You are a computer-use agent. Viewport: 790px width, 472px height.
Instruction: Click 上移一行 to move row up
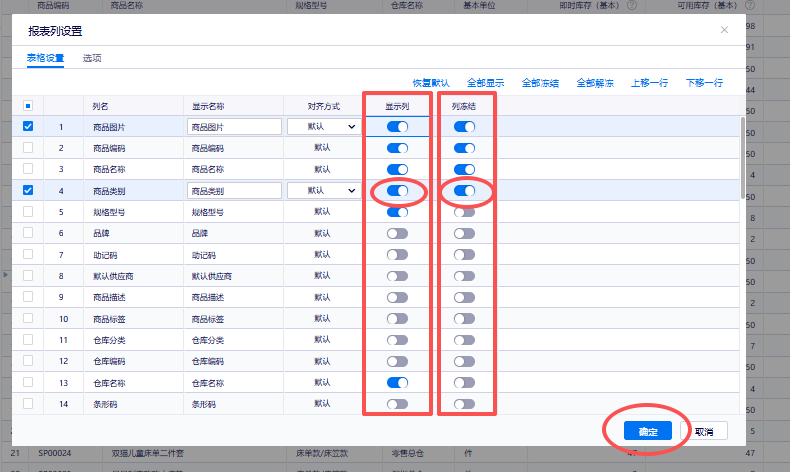pyautogui.click(x=650, y=83)
